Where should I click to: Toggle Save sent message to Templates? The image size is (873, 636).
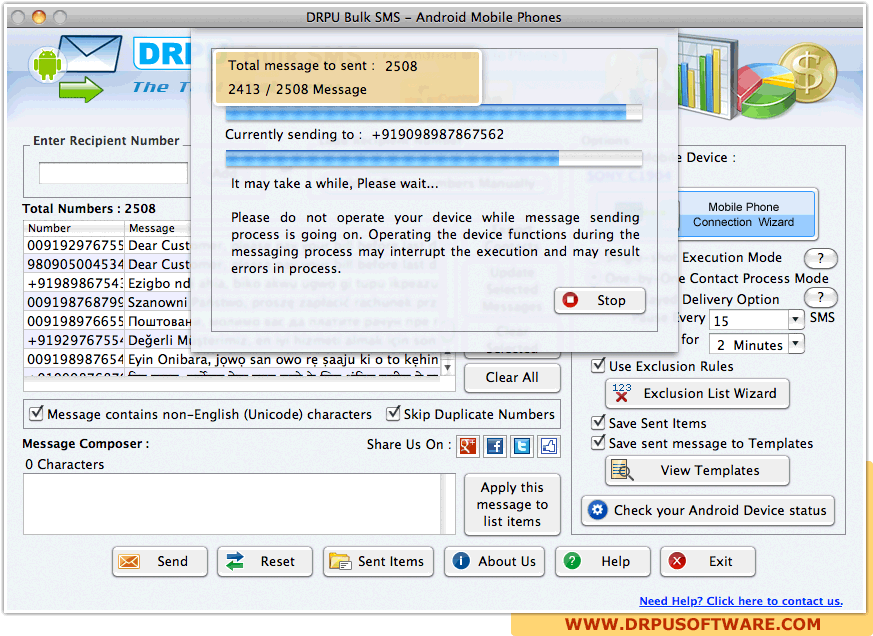coord(598,442)
